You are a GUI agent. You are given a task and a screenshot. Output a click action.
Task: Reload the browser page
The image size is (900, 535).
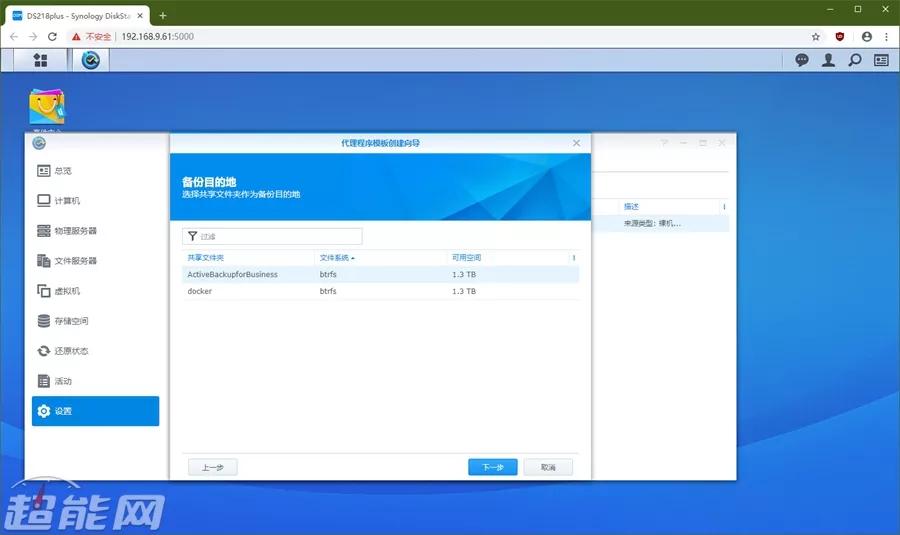[x=52, y=37]
